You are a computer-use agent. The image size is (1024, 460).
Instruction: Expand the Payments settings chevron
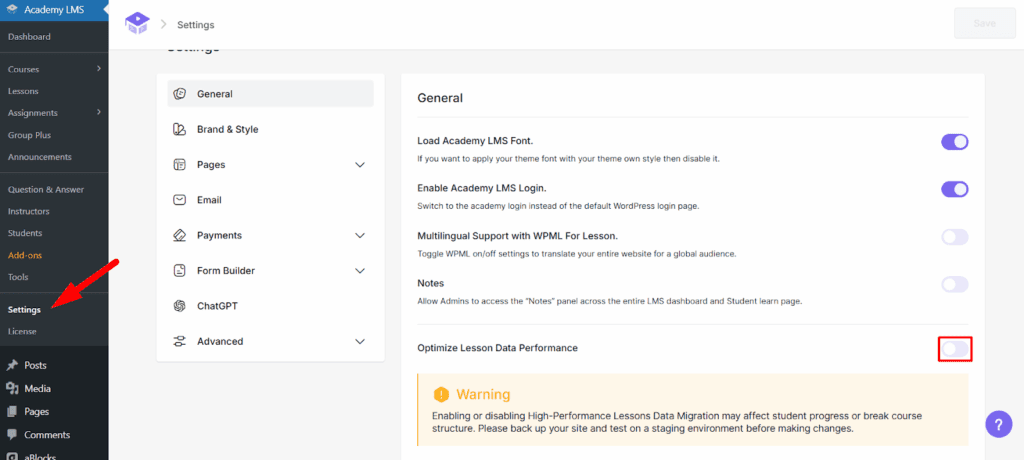coord(360,235)
